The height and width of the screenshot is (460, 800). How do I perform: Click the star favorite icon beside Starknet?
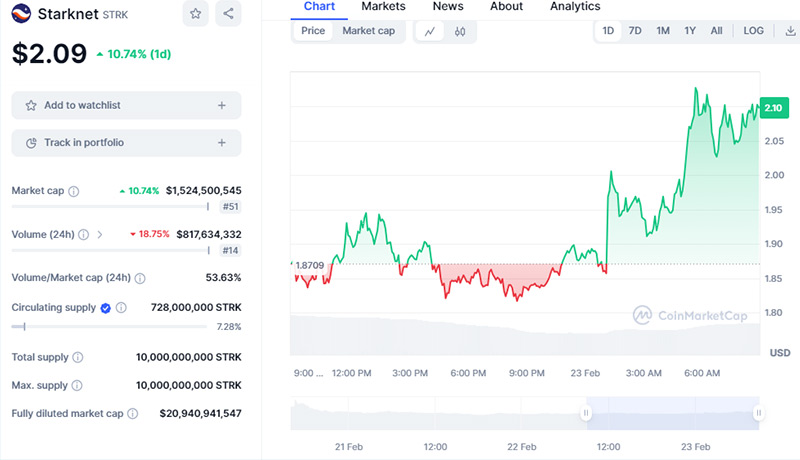pos(196,14)
